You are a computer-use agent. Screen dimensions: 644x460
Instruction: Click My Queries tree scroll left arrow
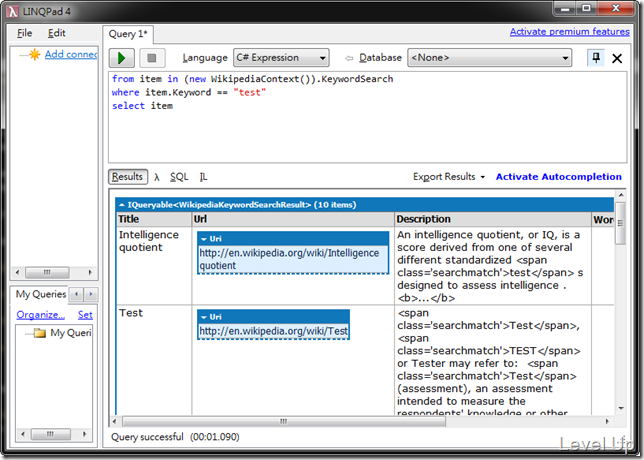click(23, 434)
